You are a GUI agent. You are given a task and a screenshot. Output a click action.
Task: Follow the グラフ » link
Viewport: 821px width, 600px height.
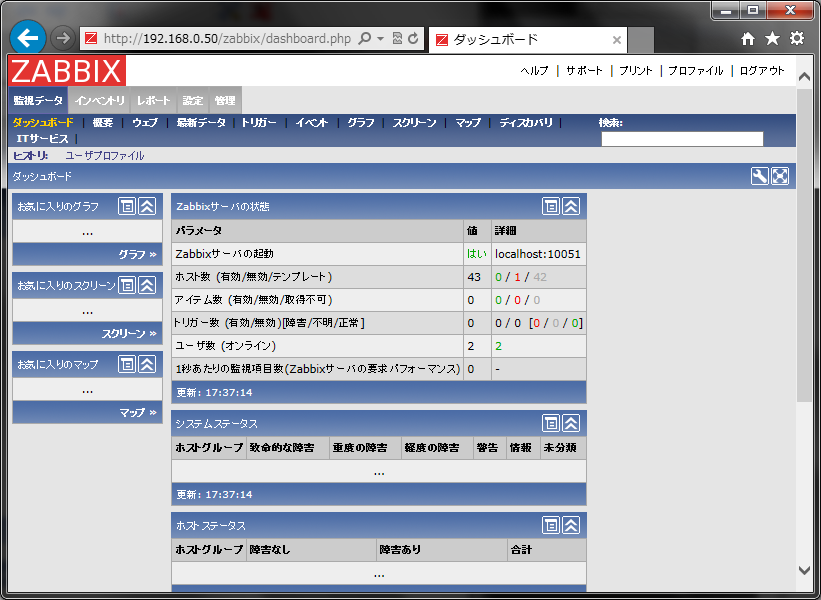point(137,254)
